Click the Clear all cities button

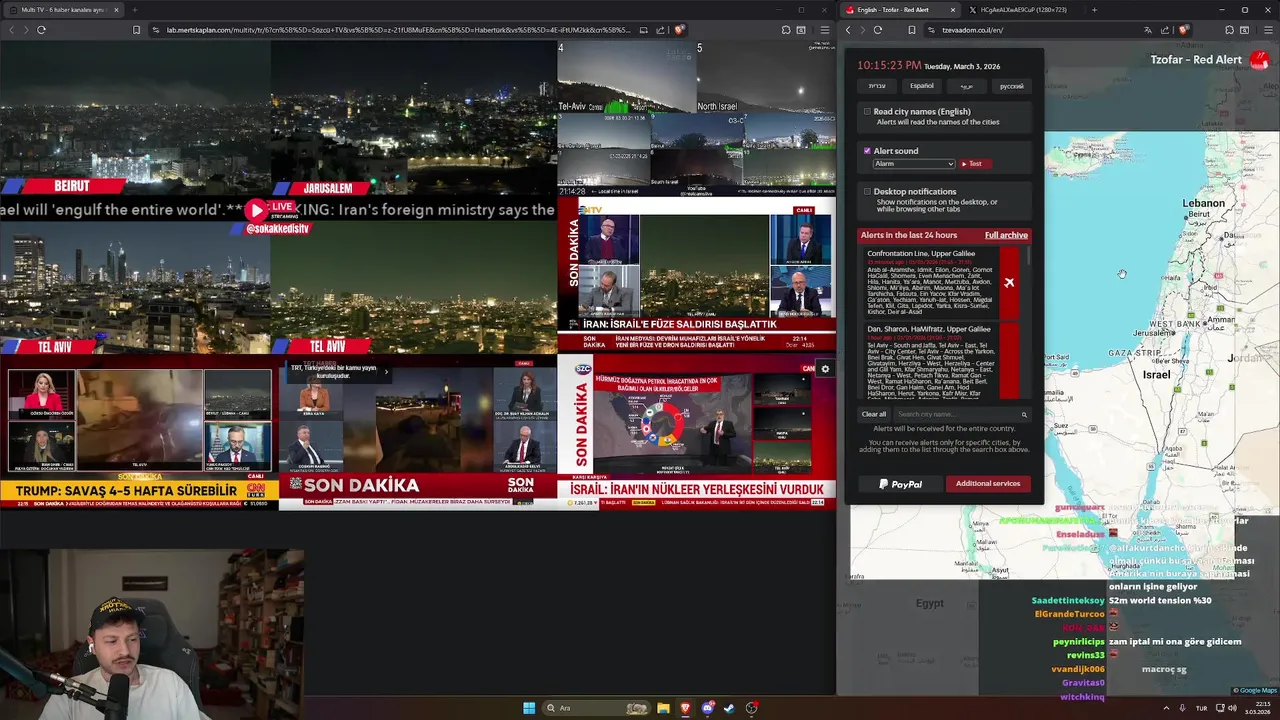pyautogui.click(x=874, y=414)
